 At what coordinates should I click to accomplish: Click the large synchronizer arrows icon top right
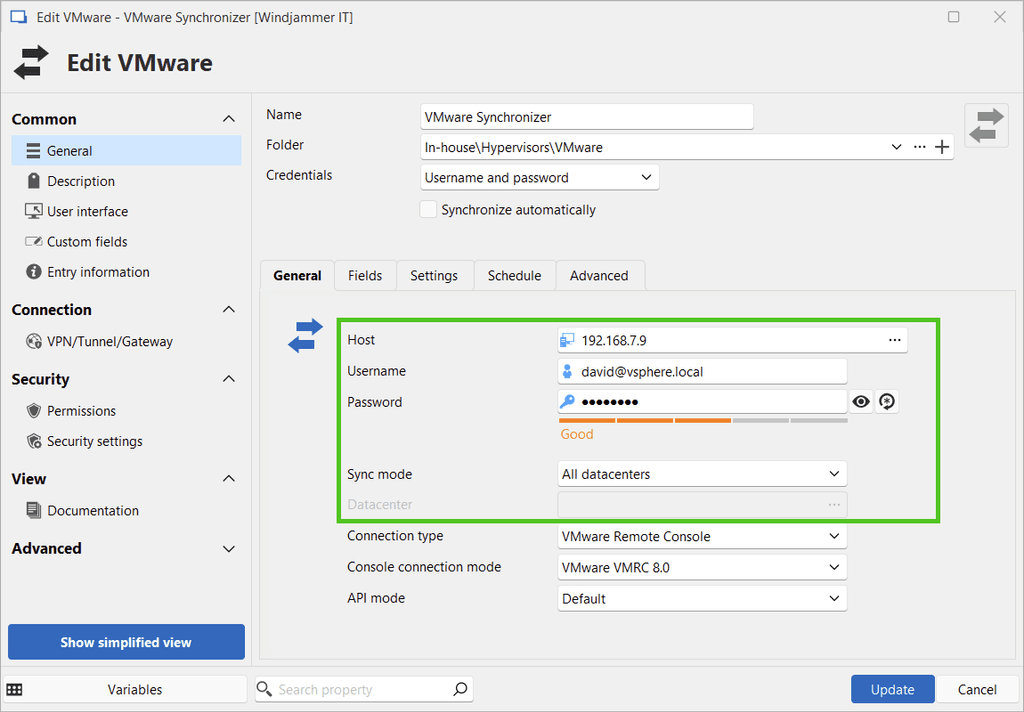click(x=986, y=125)
